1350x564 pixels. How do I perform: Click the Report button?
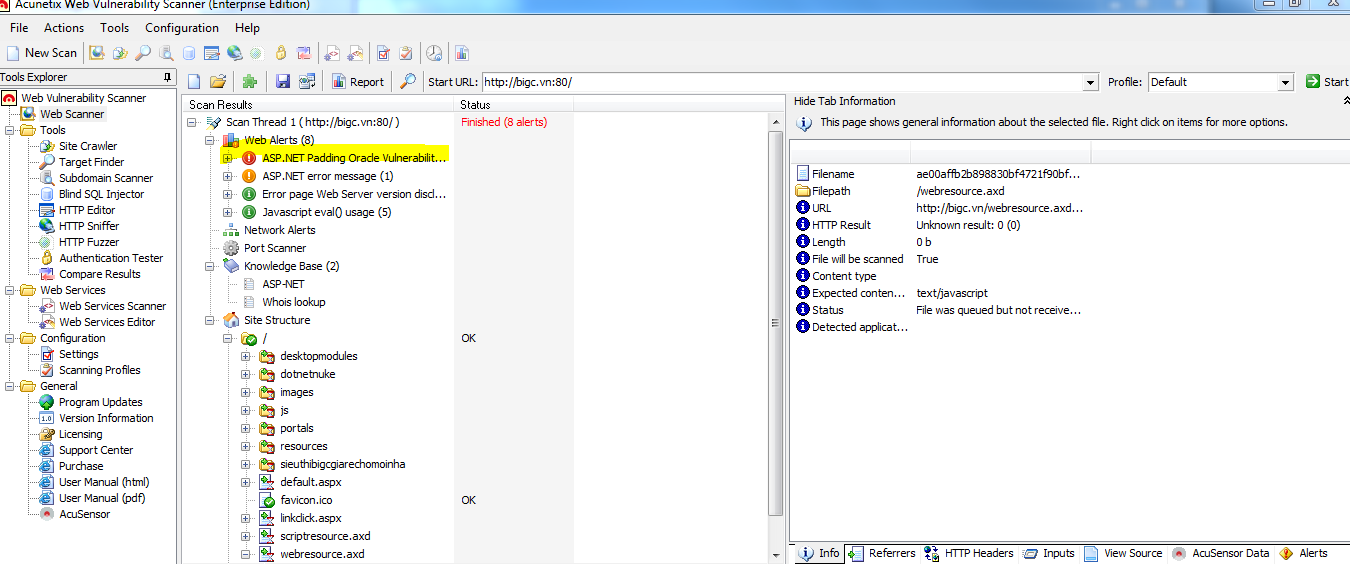(358, 82)
